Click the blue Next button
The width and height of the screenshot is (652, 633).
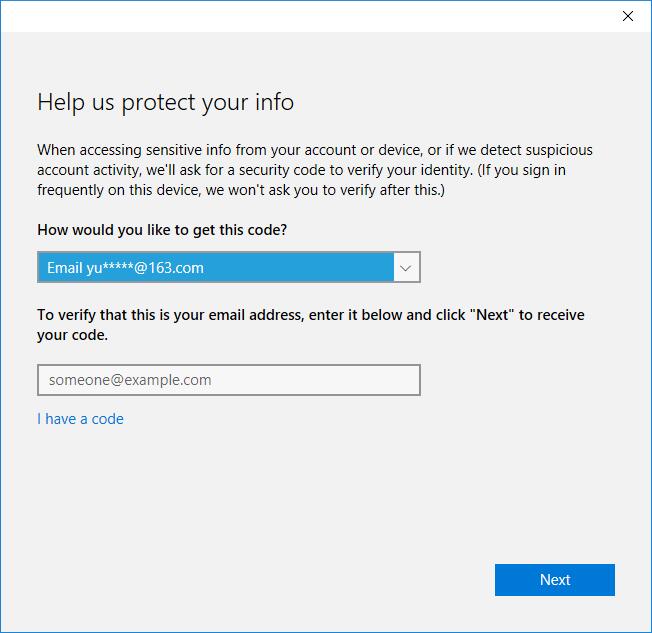pos(555,580)
